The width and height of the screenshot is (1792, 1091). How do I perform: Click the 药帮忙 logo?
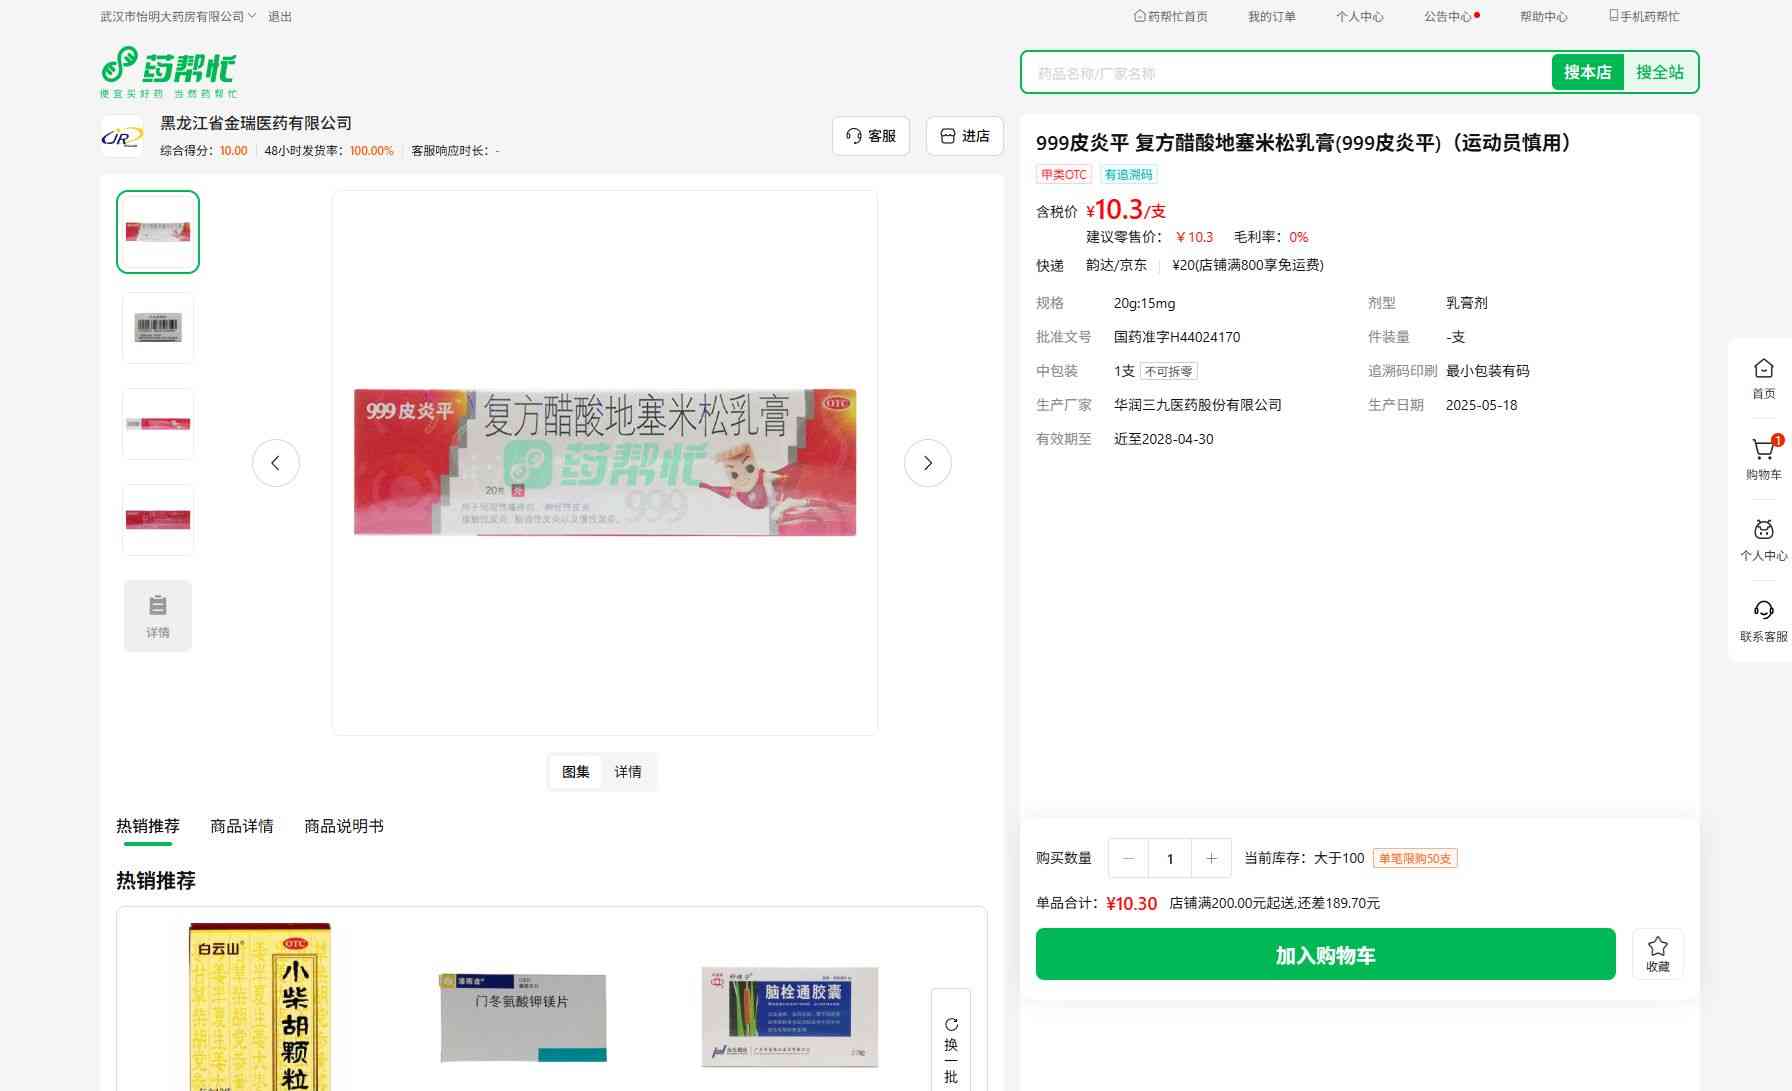click(169, 71)
